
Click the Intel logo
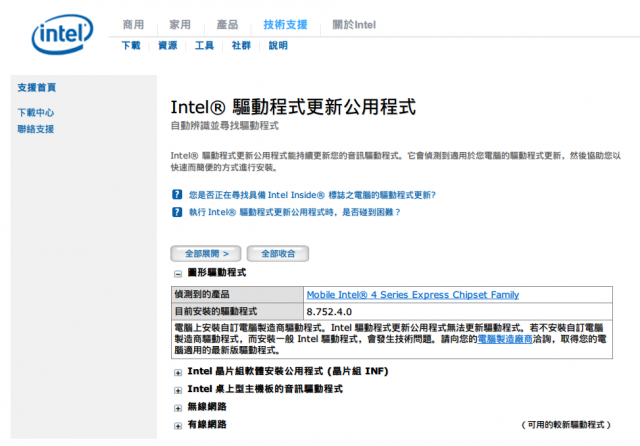pyautogui.click(x=62, y=34)
